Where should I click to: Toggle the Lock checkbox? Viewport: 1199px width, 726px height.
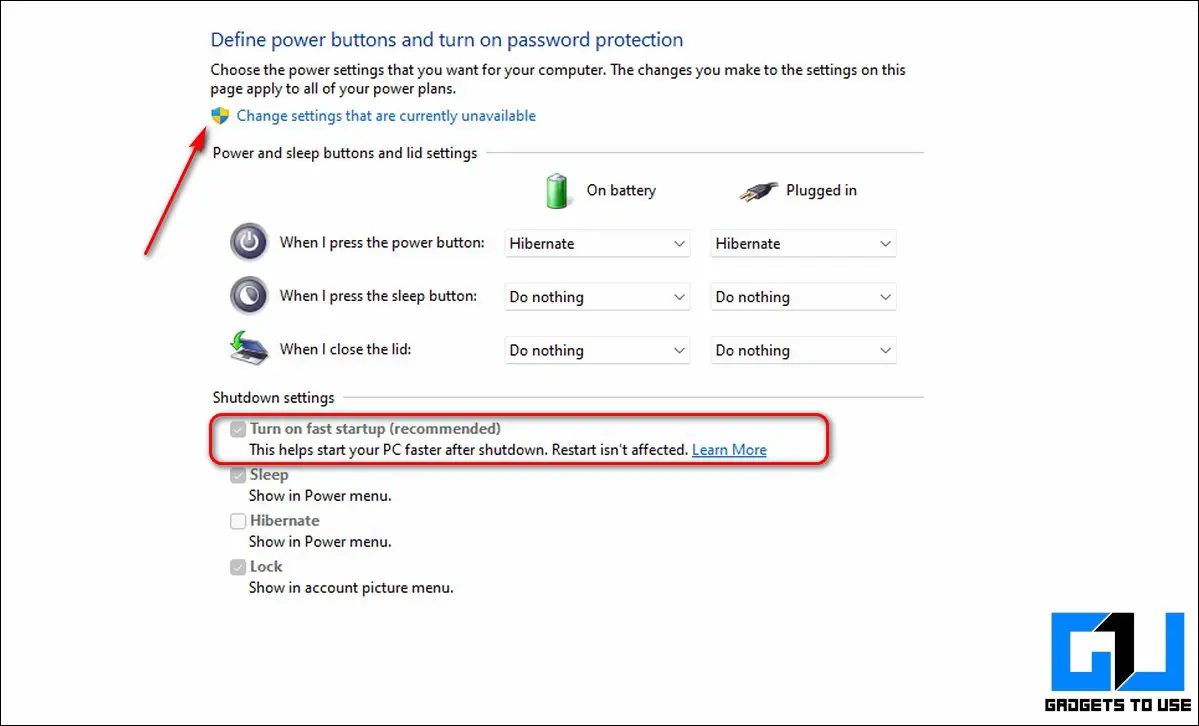[238, 567]
